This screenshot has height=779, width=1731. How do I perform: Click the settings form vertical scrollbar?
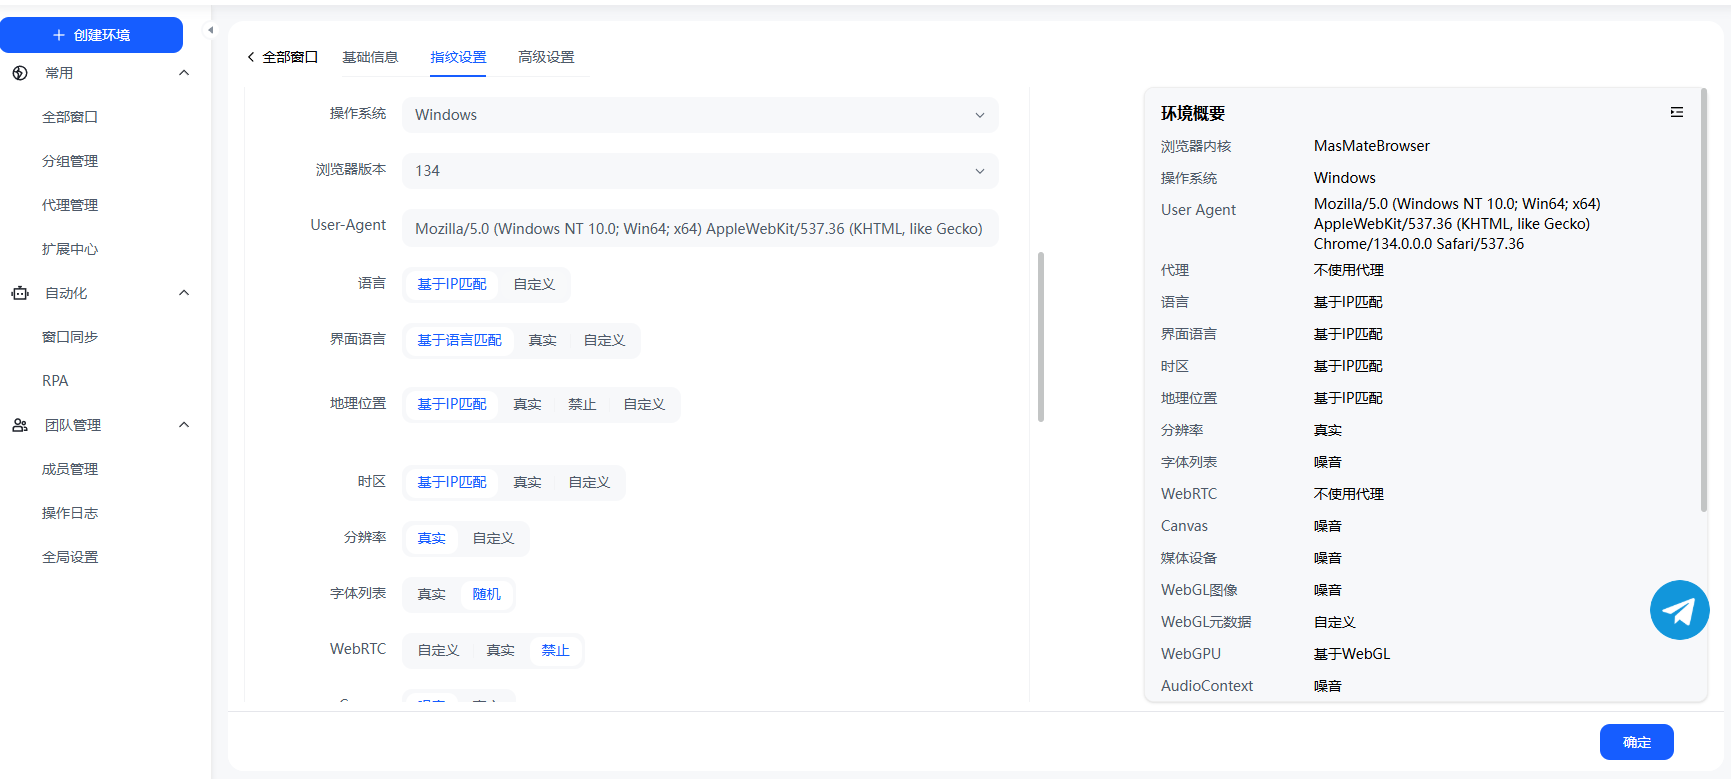click(1041, 336)
